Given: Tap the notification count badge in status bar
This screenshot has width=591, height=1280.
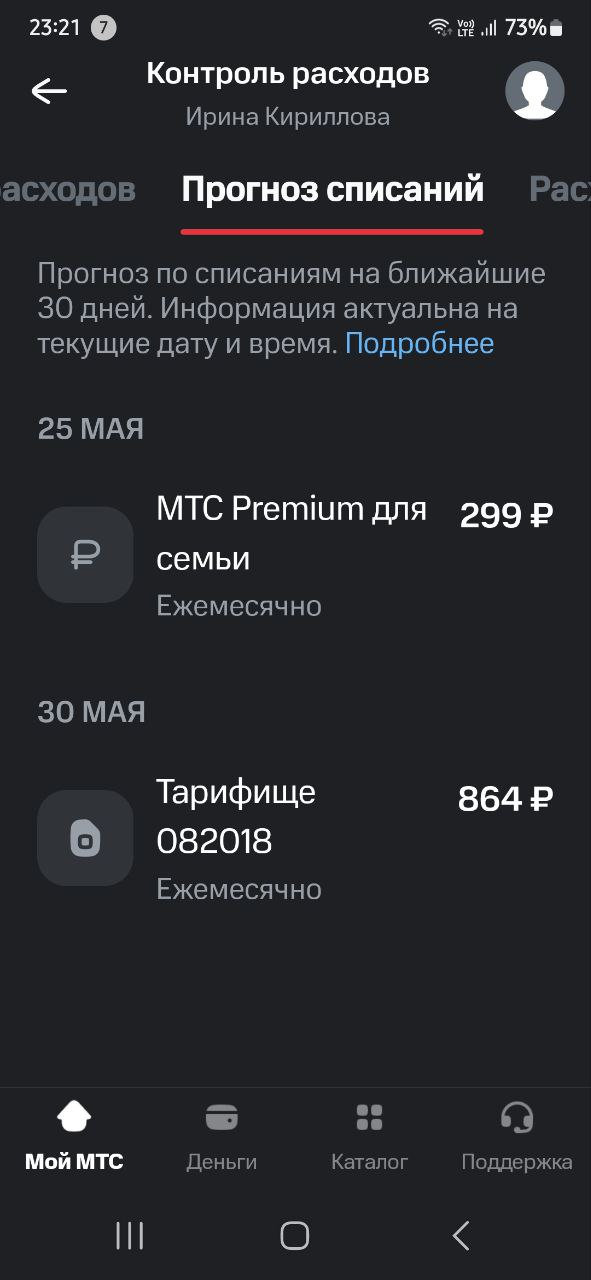Looking at the screenshot, I should tap(104, 28).
